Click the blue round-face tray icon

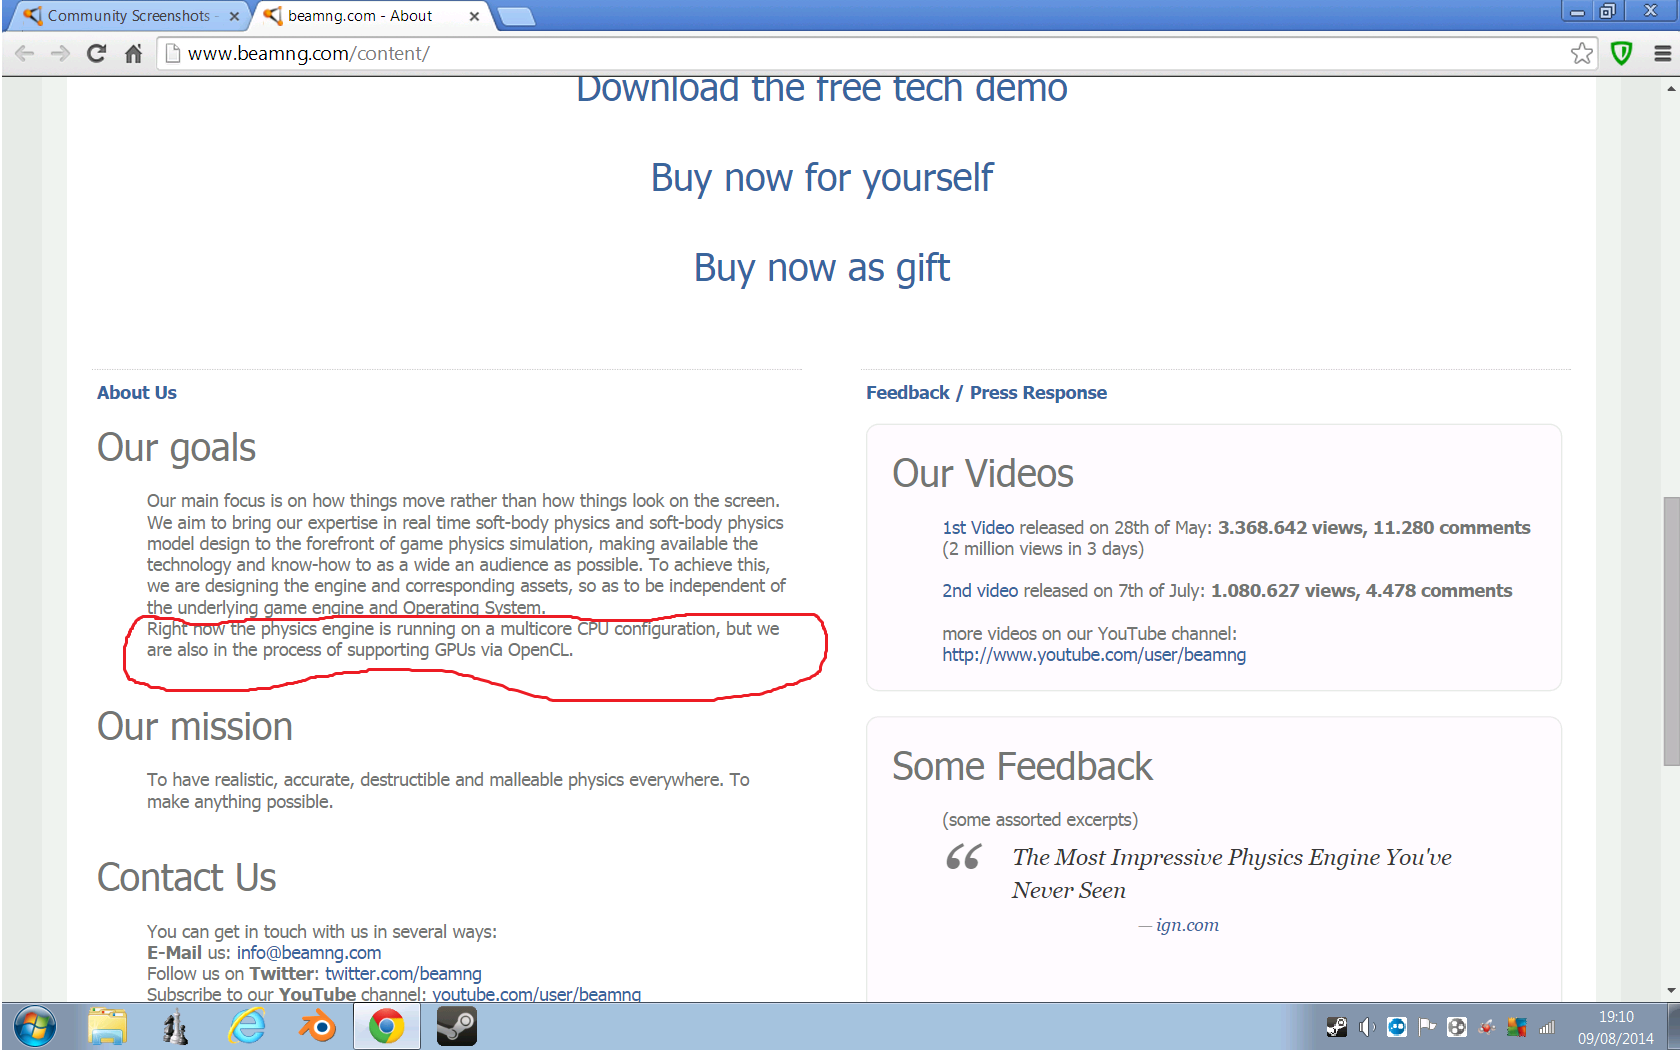click(1397, 1027)
